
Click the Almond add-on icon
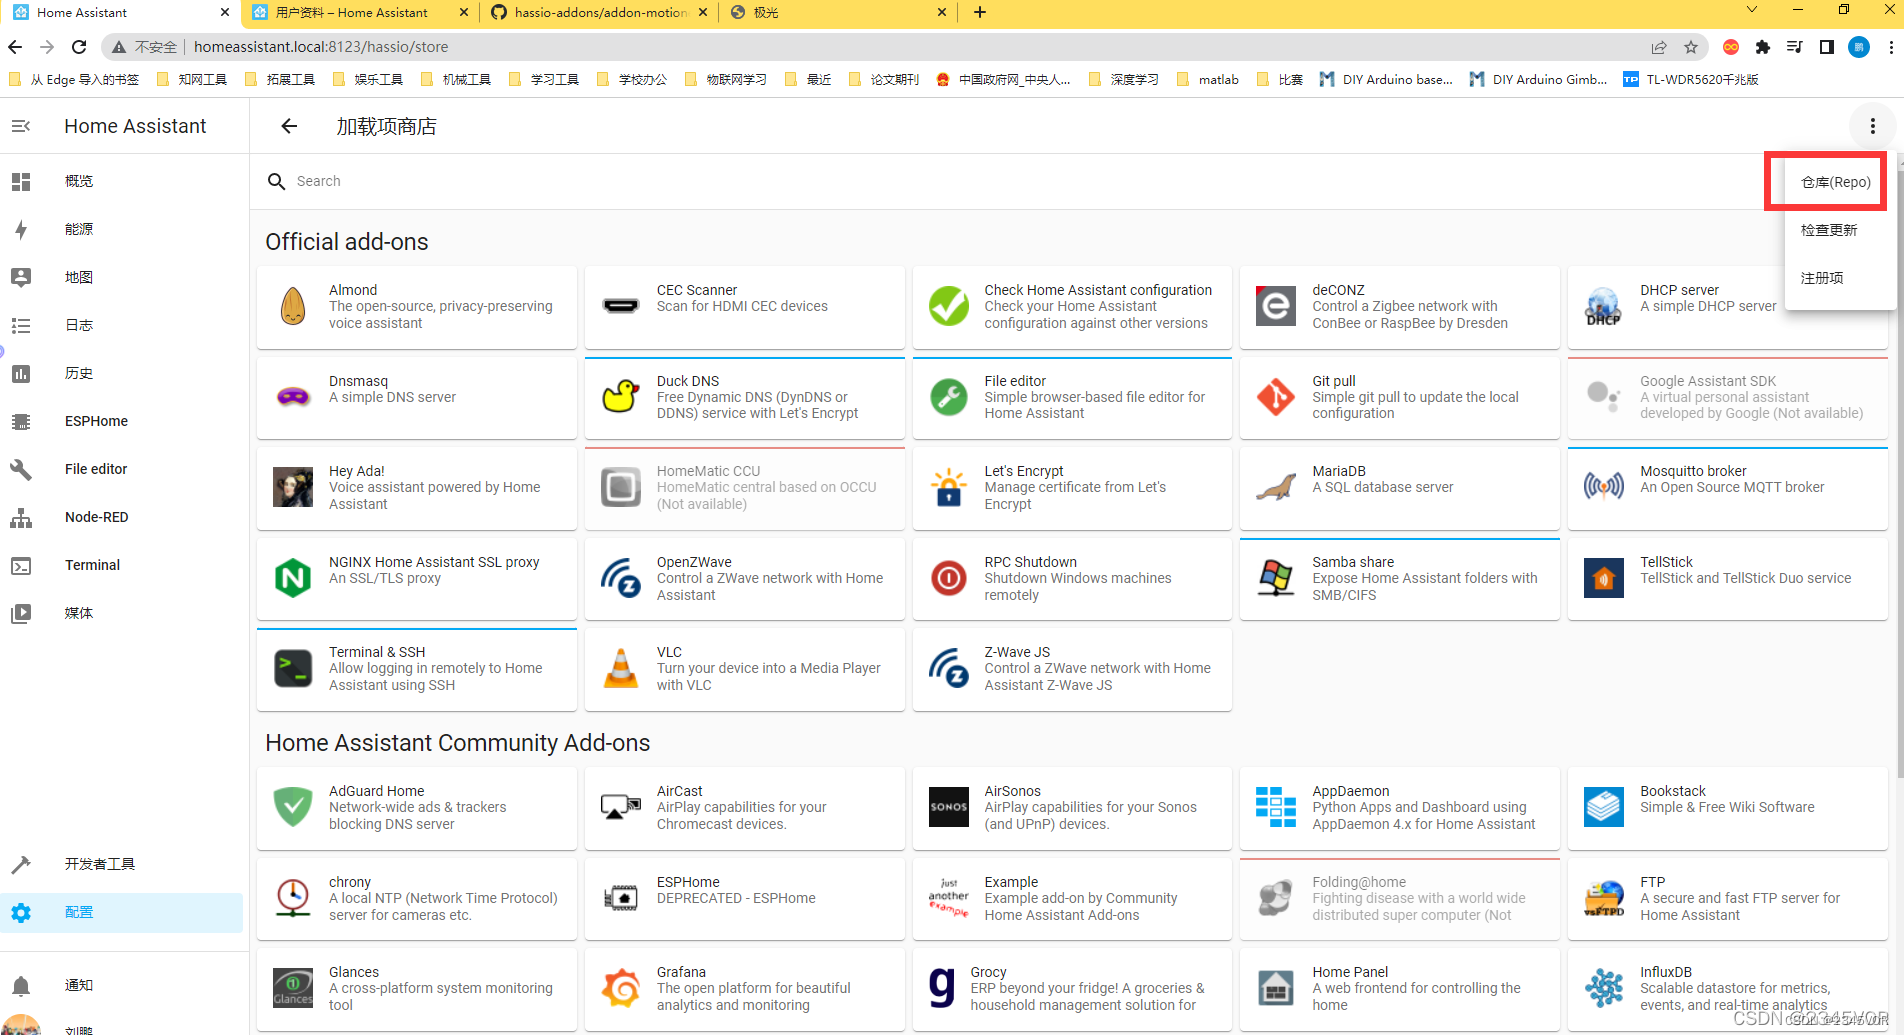click(293, 306)
